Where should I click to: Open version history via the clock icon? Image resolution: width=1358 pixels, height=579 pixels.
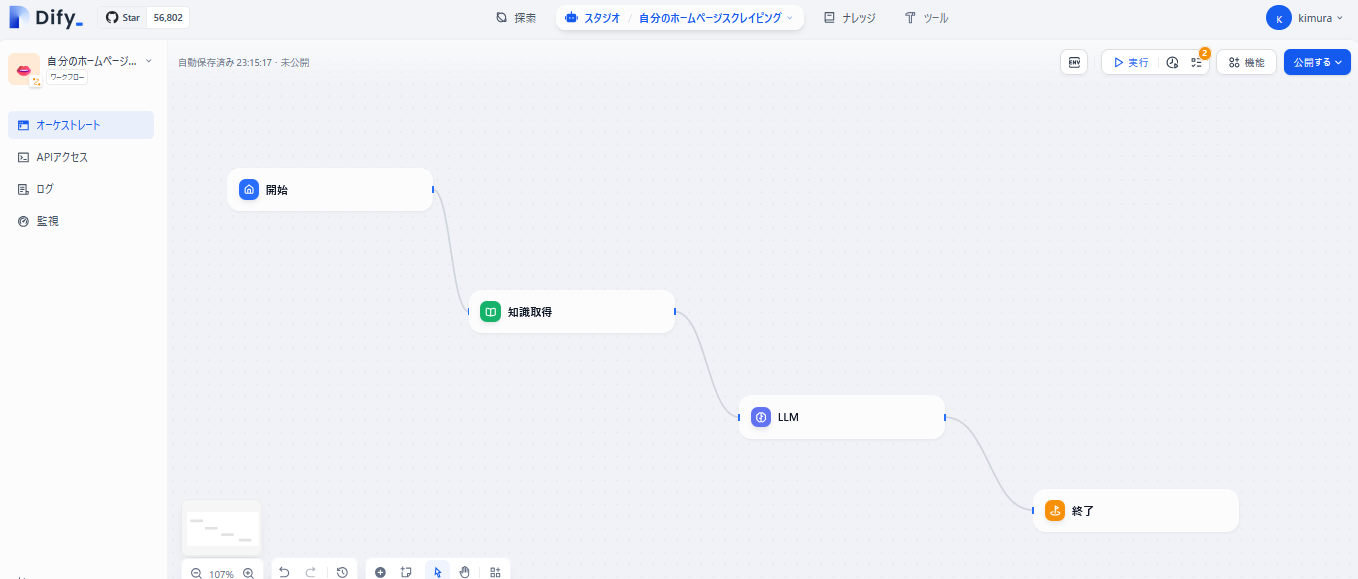343,572
